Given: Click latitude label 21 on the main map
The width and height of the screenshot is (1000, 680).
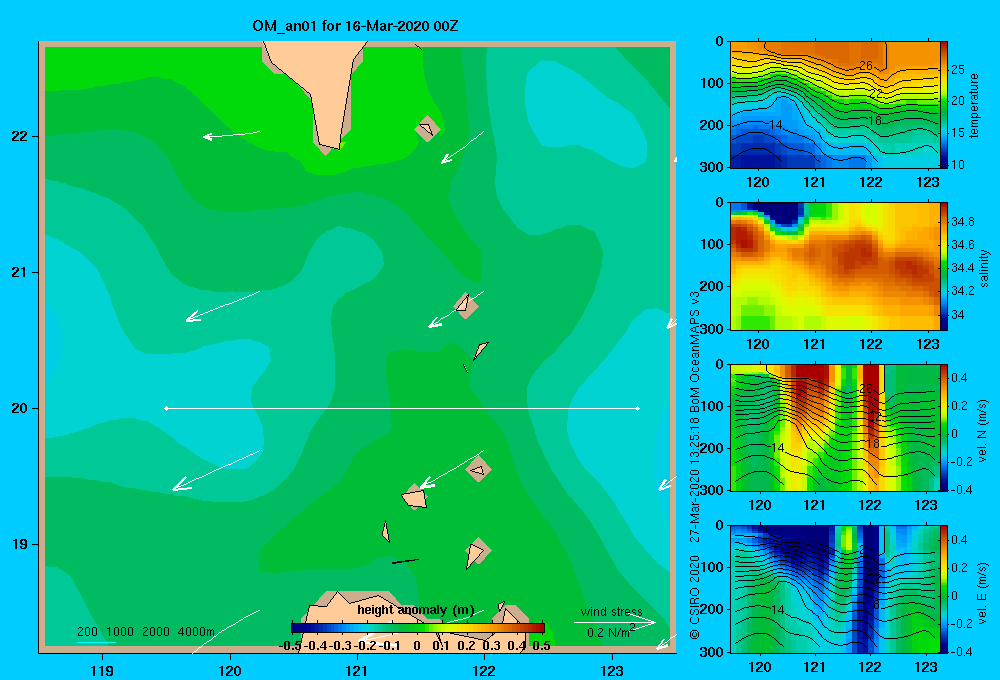Looking at the screenshot, I should tap(20, 272).
